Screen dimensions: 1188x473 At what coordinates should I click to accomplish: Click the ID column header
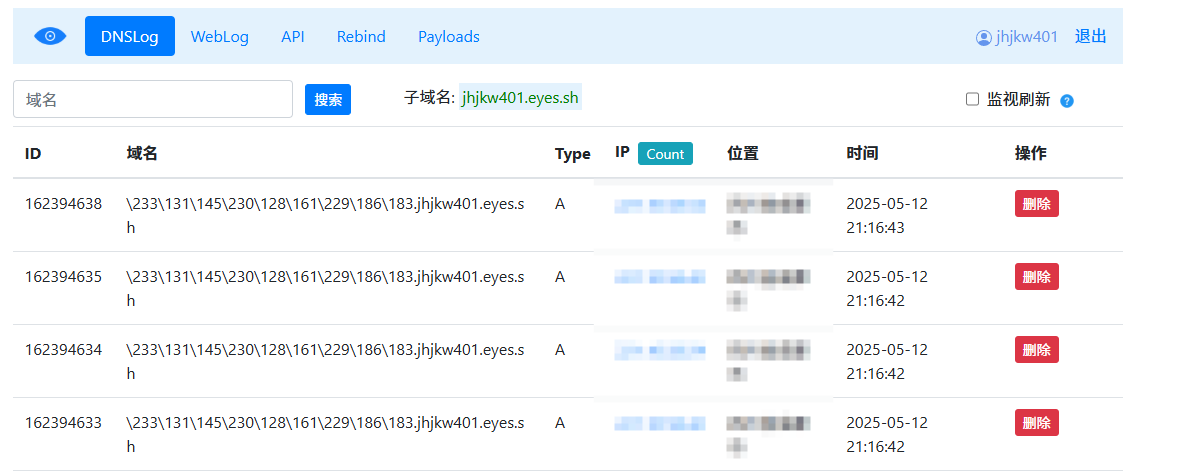[33, 153]
